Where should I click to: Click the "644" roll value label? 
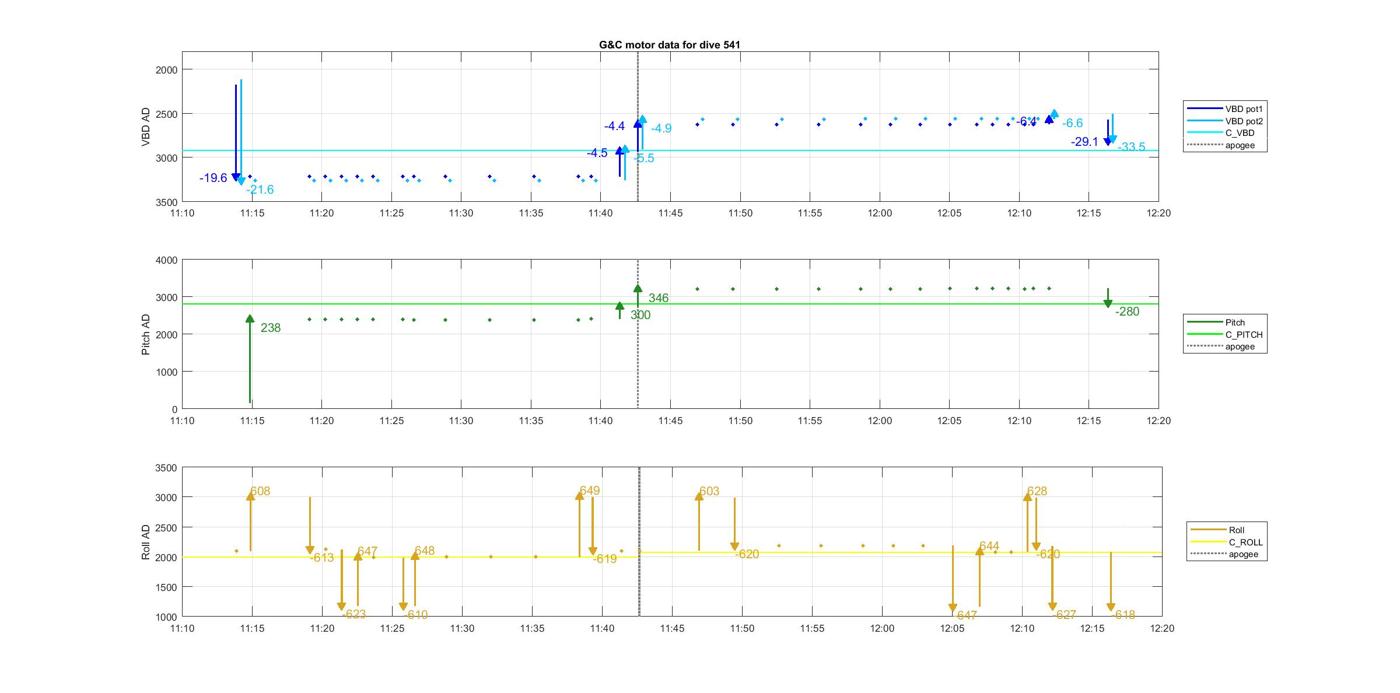point(989,546)
